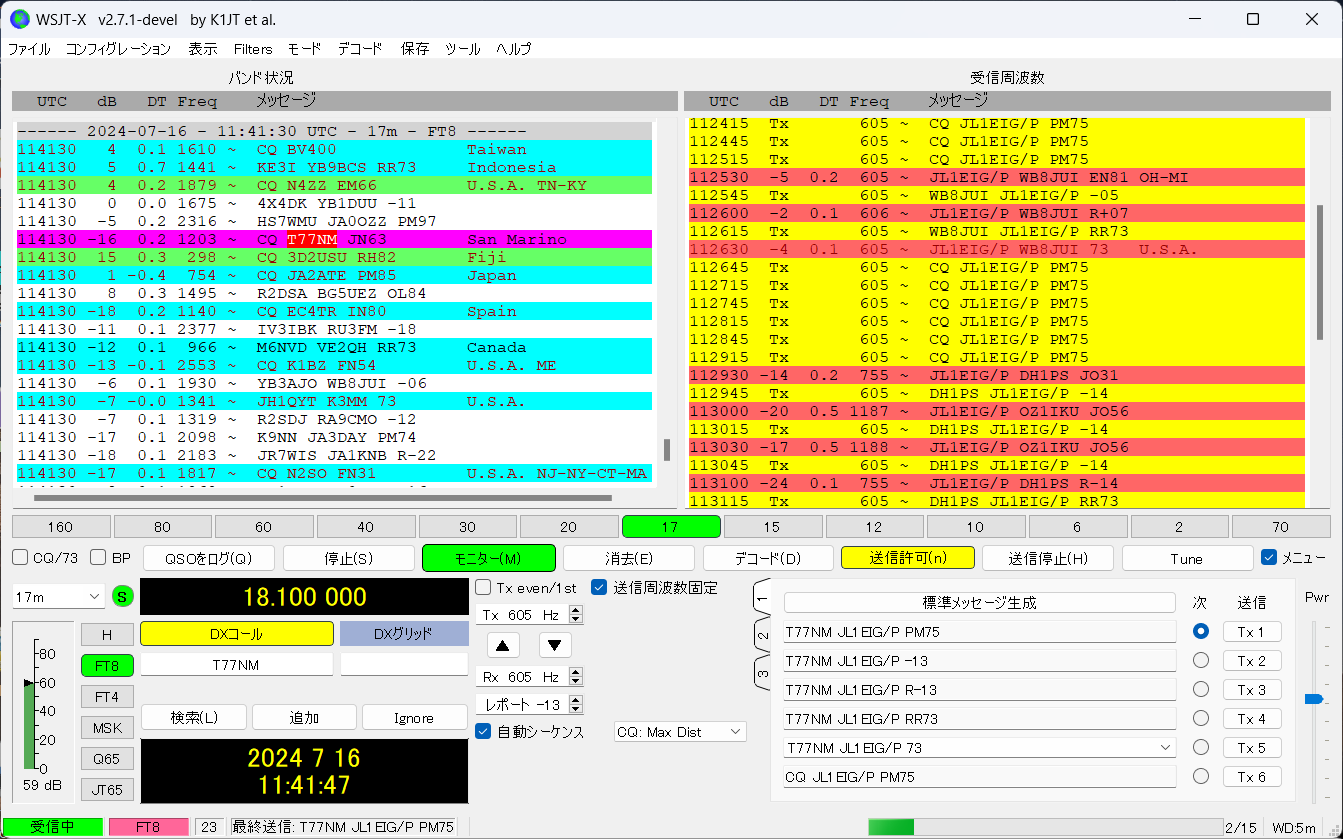Image resolution: width=1343 pixels, height=839 pixels.
Task: Click the 80 band button
Action: (162, 527)
